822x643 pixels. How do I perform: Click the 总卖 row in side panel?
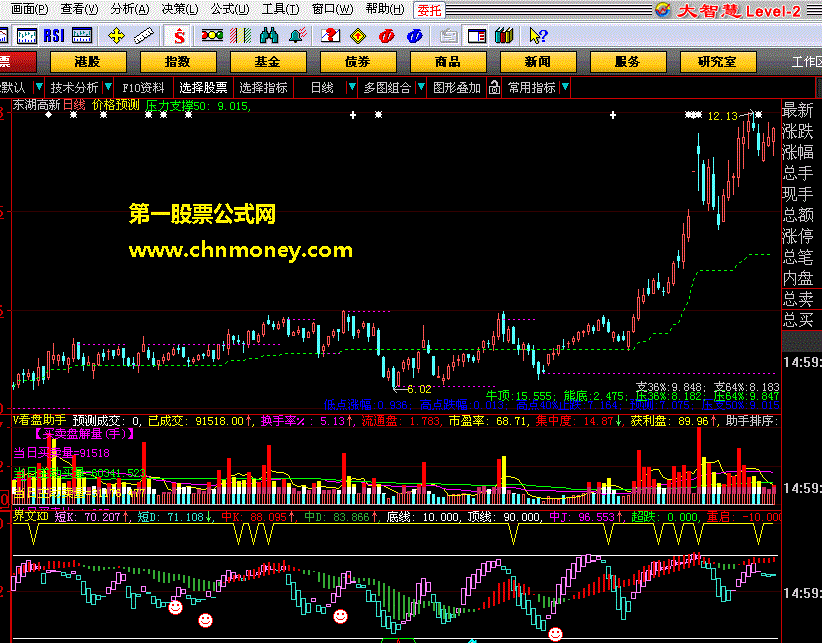798,299
